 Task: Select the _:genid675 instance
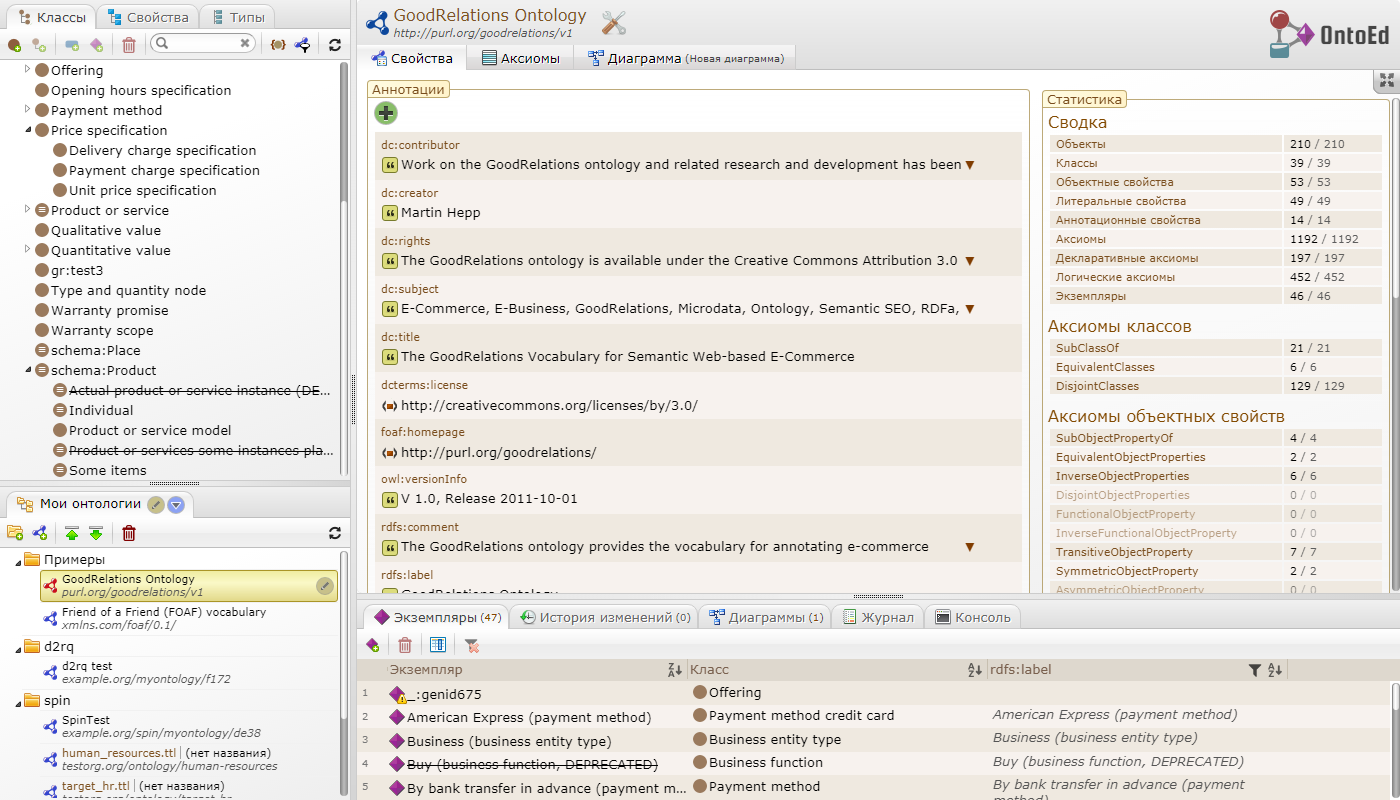coord(445,693)
